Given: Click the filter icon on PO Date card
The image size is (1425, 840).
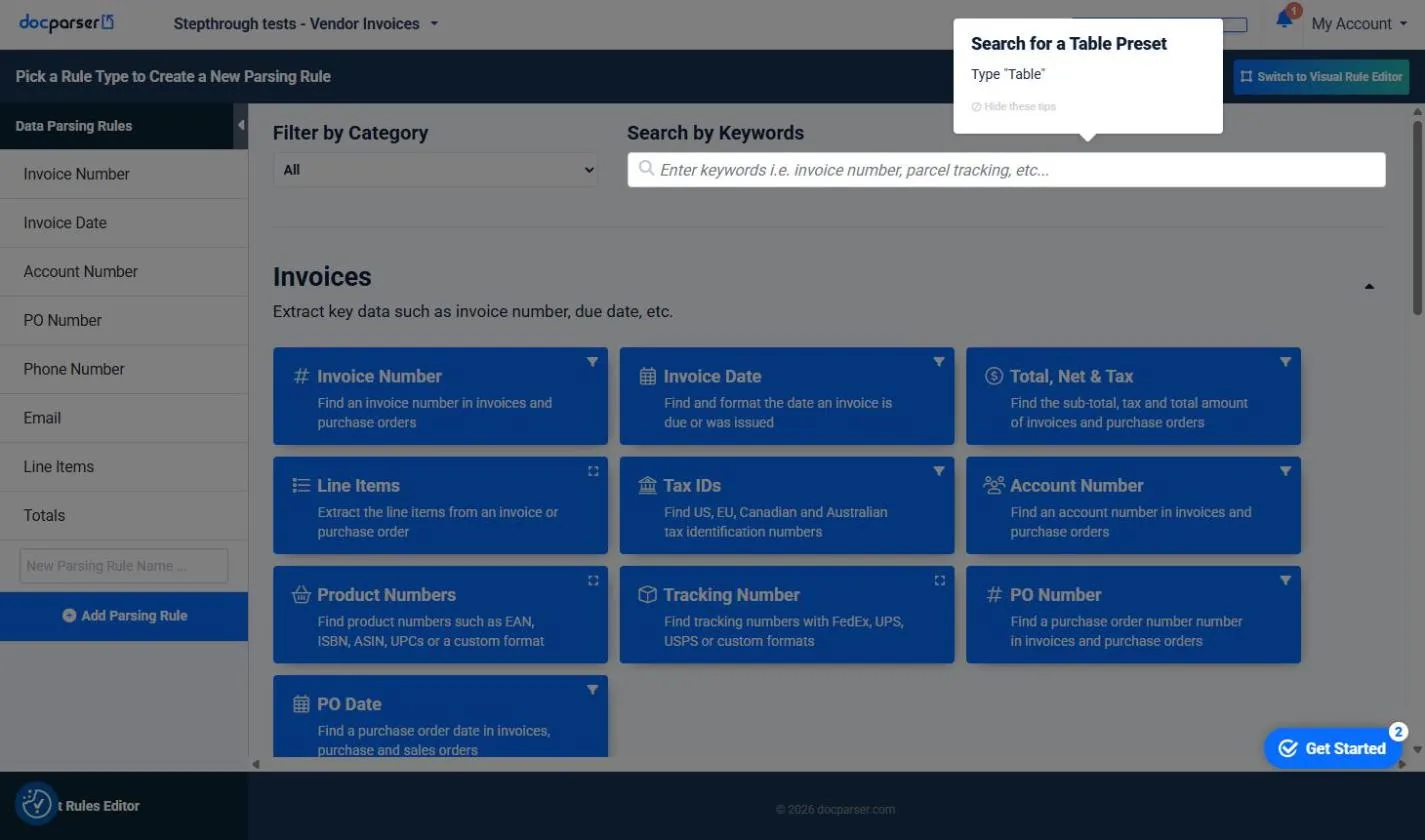Looking at the screenshot, I should click(x=592, y=689).
